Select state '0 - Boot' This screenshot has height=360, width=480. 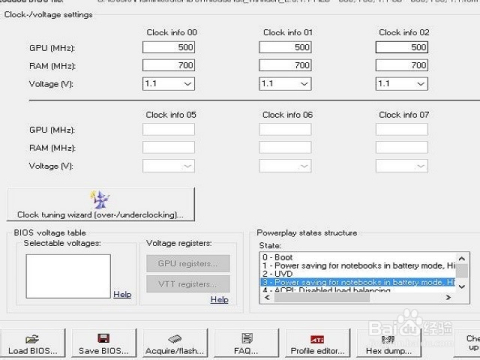(277, 257)
